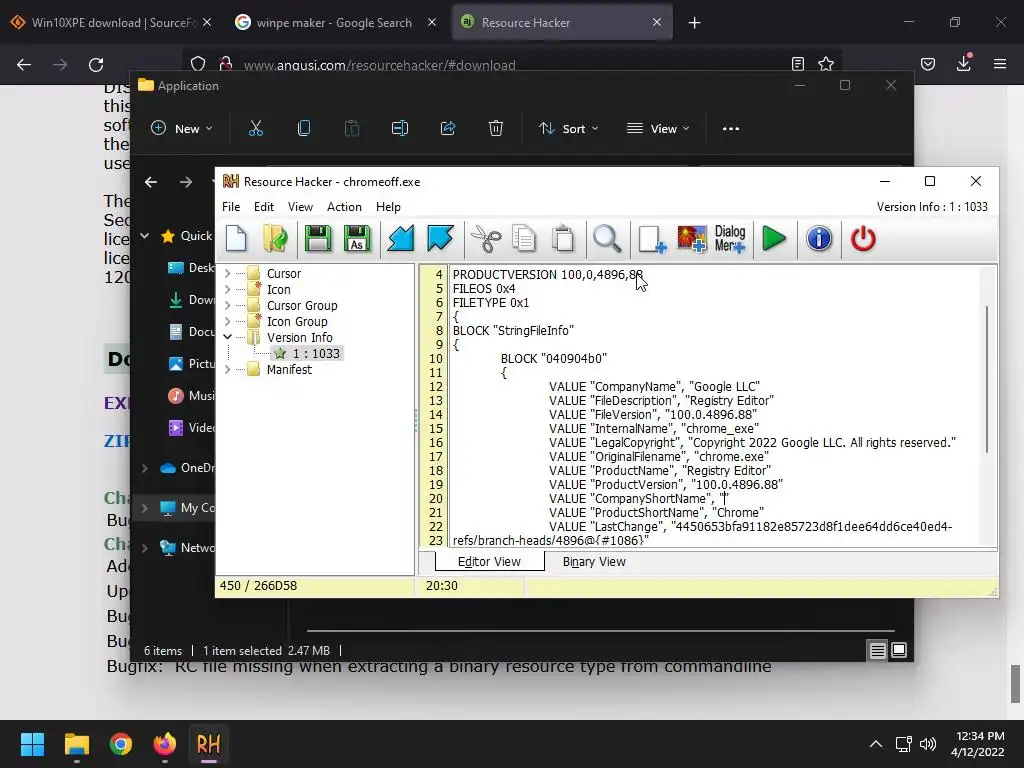Open the Help menu in Resource Hacker

click(388, 207)
